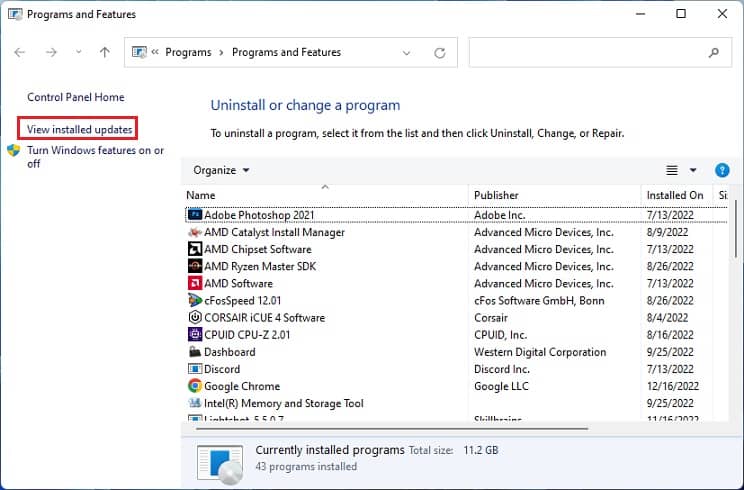Click the cFosSpeed 12.01 icon
Screen dimensions: 744x490
click(x=195, y=301)
